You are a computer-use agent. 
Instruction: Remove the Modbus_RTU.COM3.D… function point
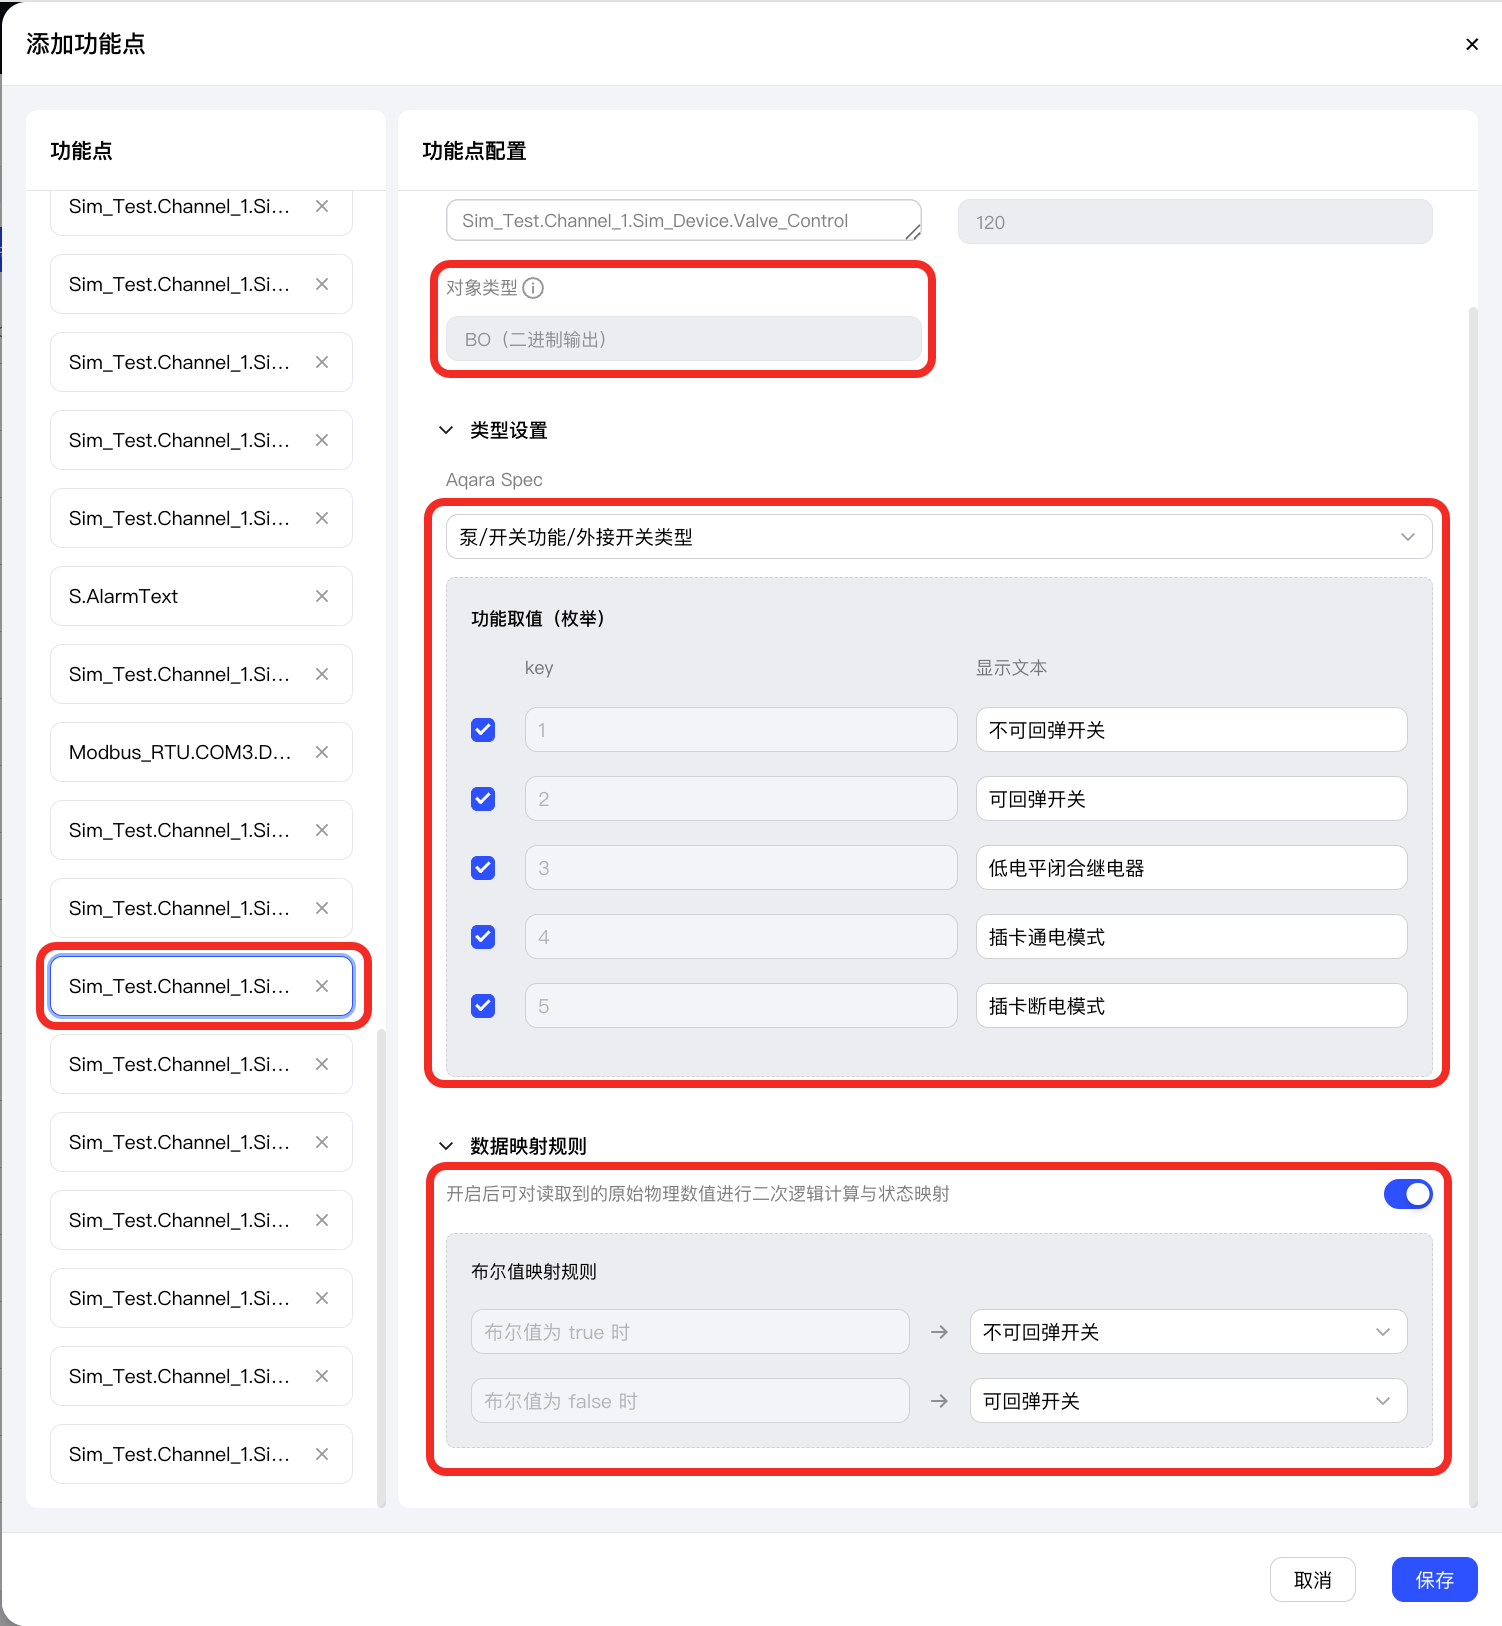pyautogui.click(x=322, y=752)
